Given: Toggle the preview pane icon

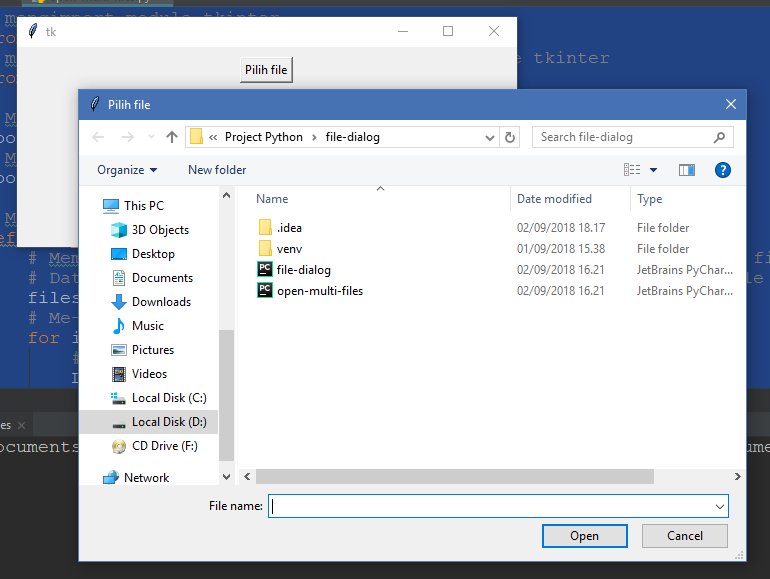Looking at the screenshot, I should coord(687,170).
